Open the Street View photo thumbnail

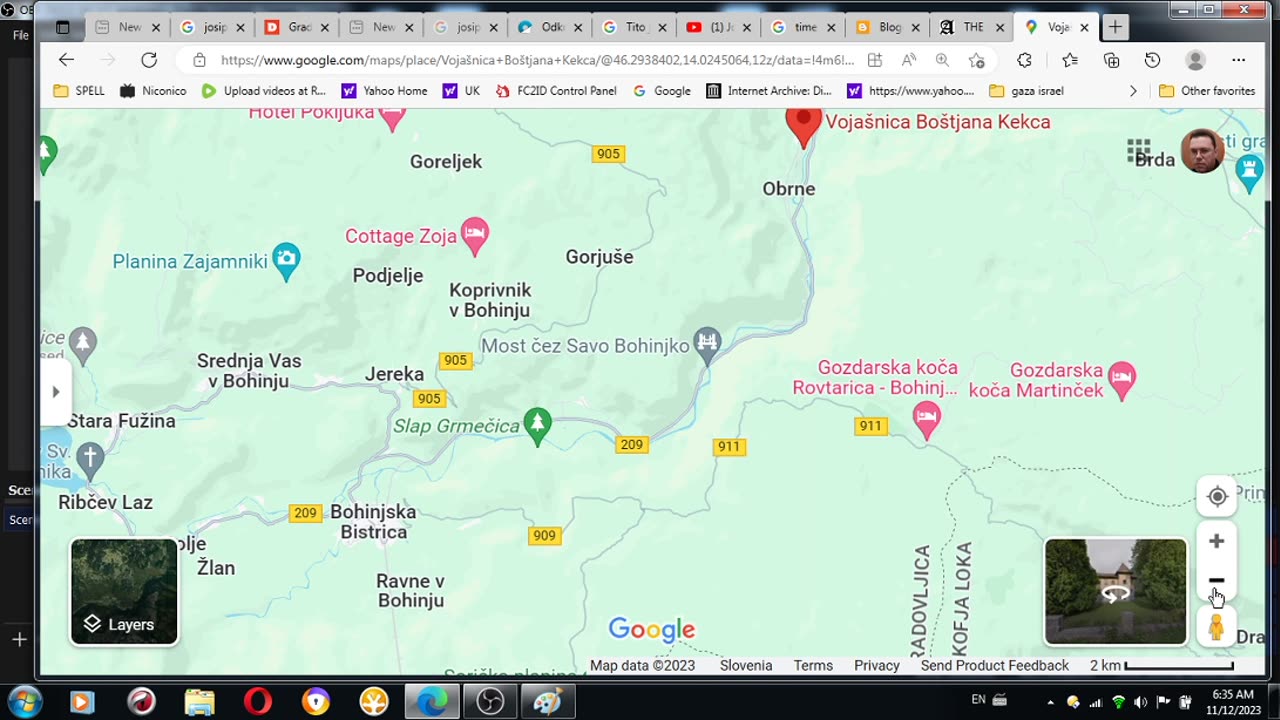(x=1116, y=592)
